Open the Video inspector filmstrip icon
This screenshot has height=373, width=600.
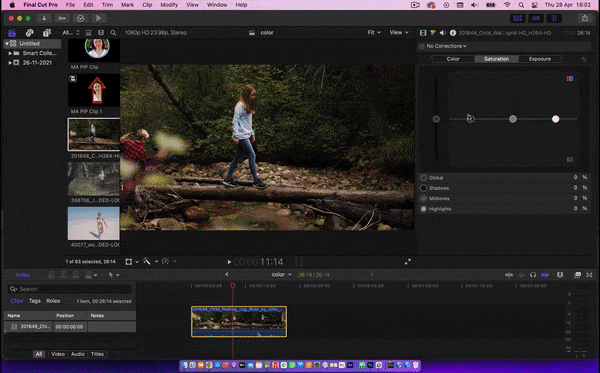423,33
